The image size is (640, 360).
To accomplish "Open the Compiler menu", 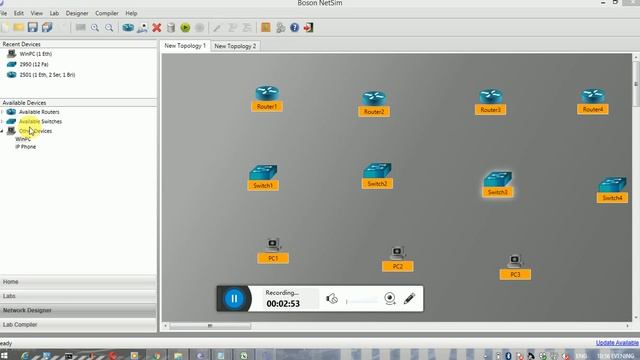I will coord(107,13).
